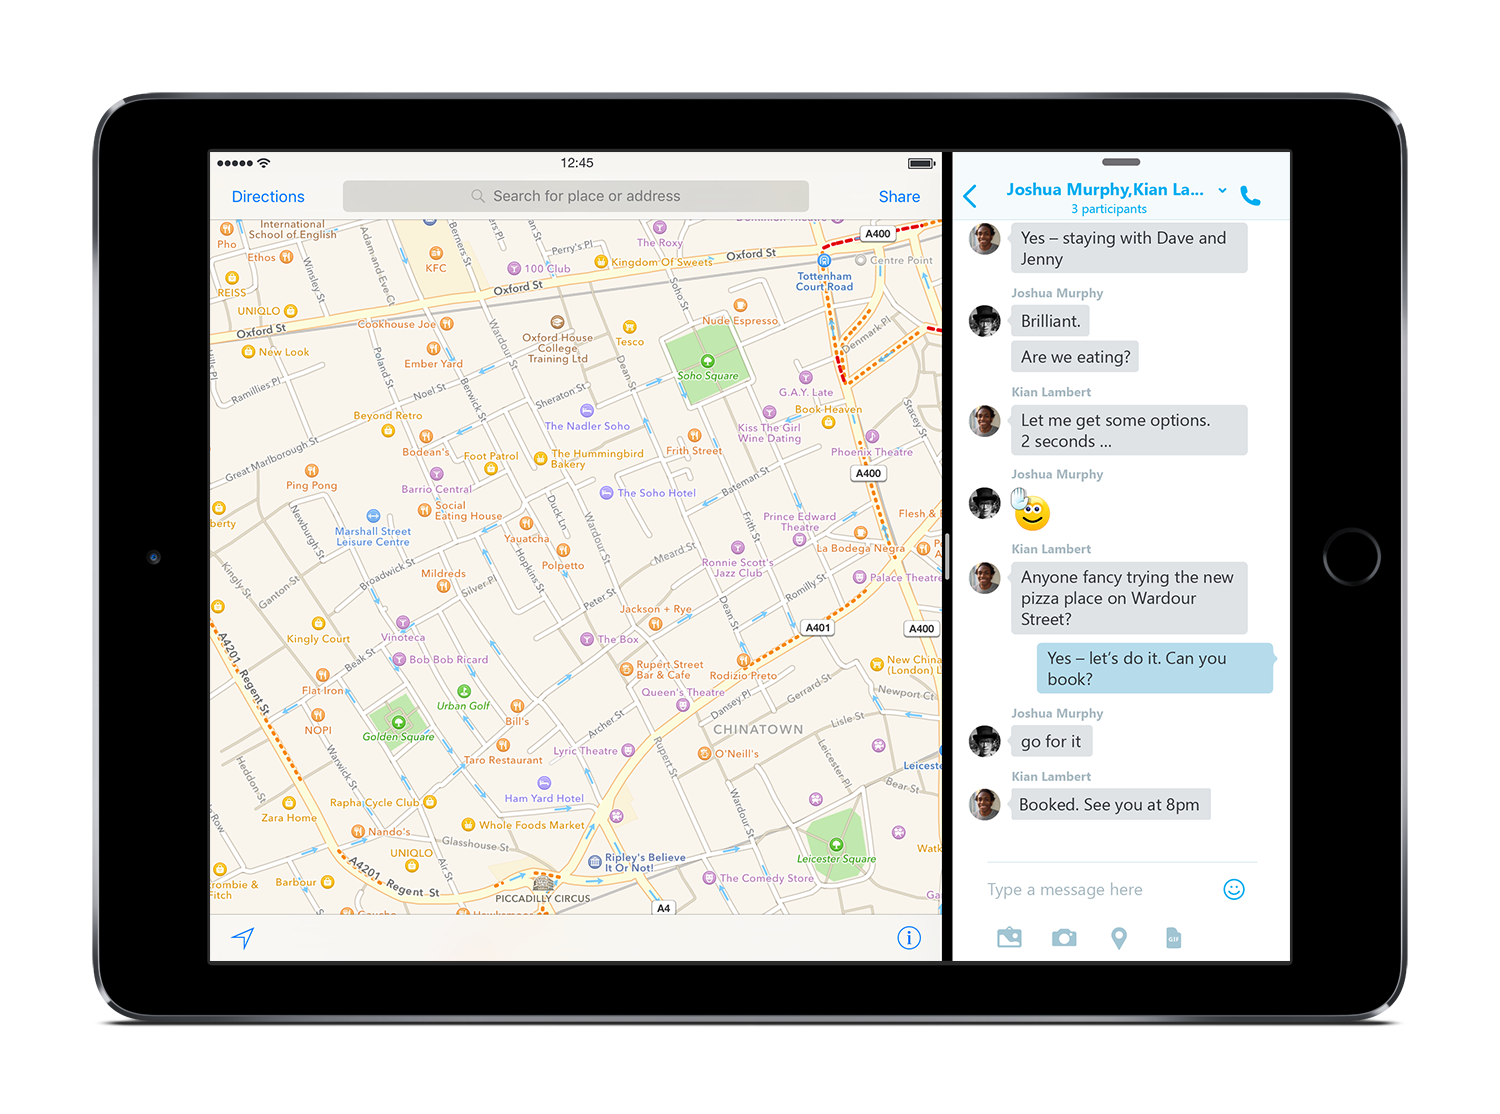Tap the "3 participants" label
Viewport: 1500px width, 1114px height.
1108,208
